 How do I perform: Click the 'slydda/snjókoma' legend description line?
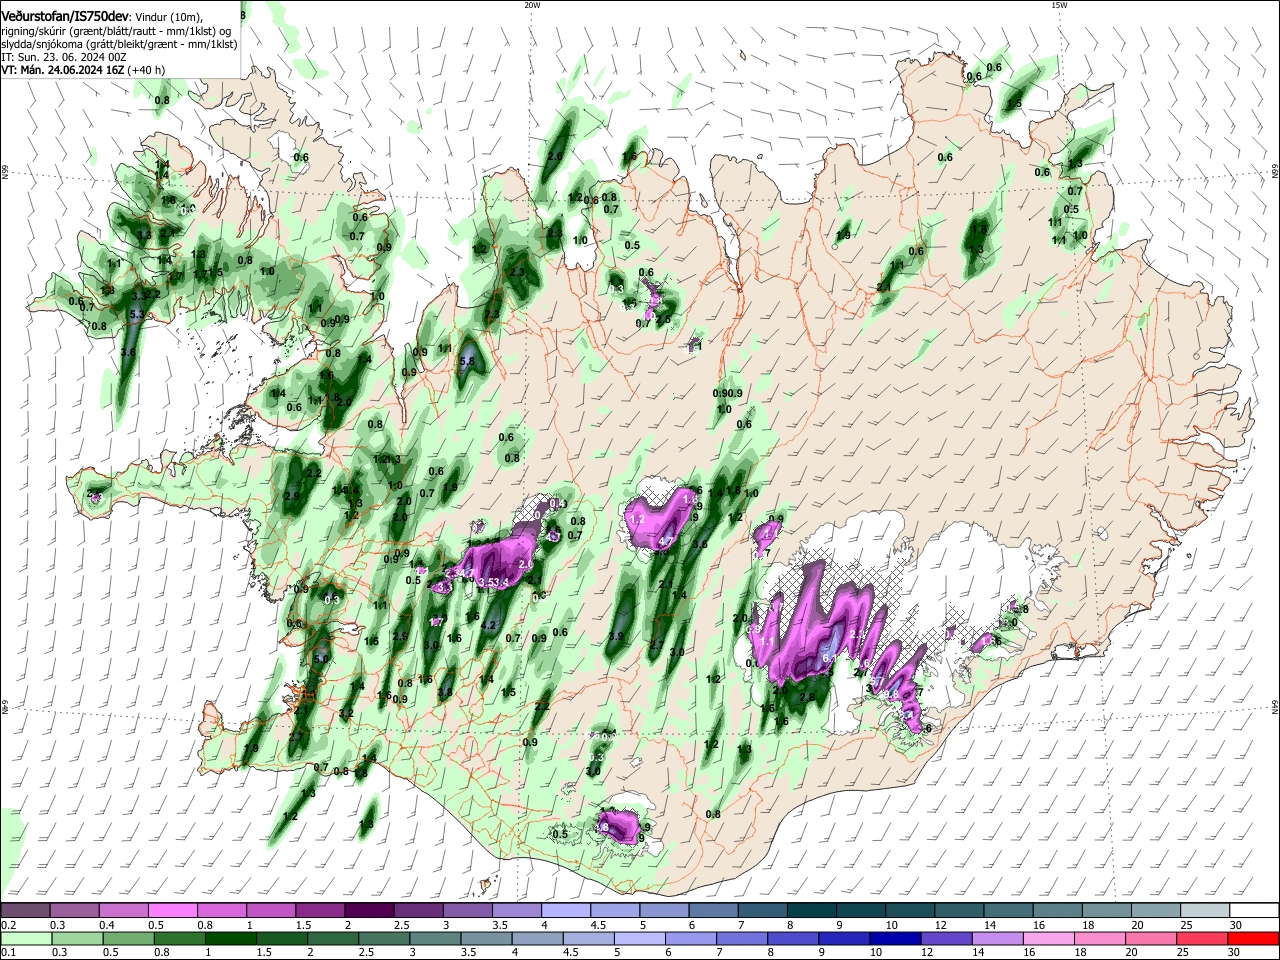[119, 45]
